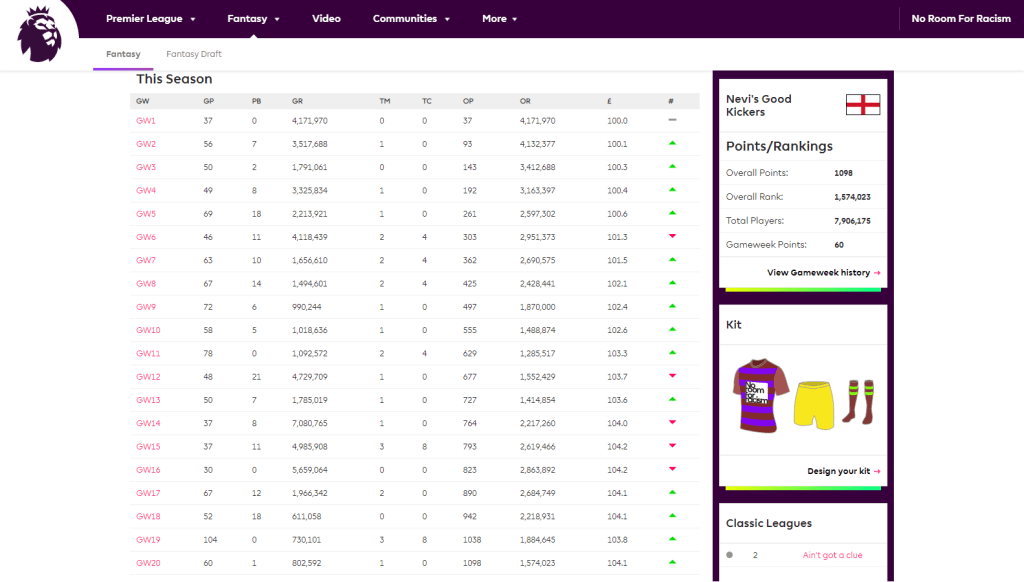Open the Video menu item
The width and height of the screenshot is (1024, 582).
[x=326, y=19]
